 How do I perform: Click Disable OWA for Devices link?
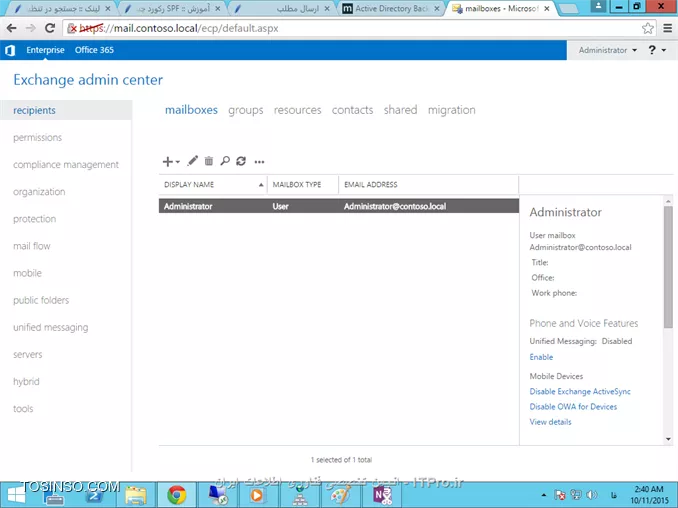[573, 407]
